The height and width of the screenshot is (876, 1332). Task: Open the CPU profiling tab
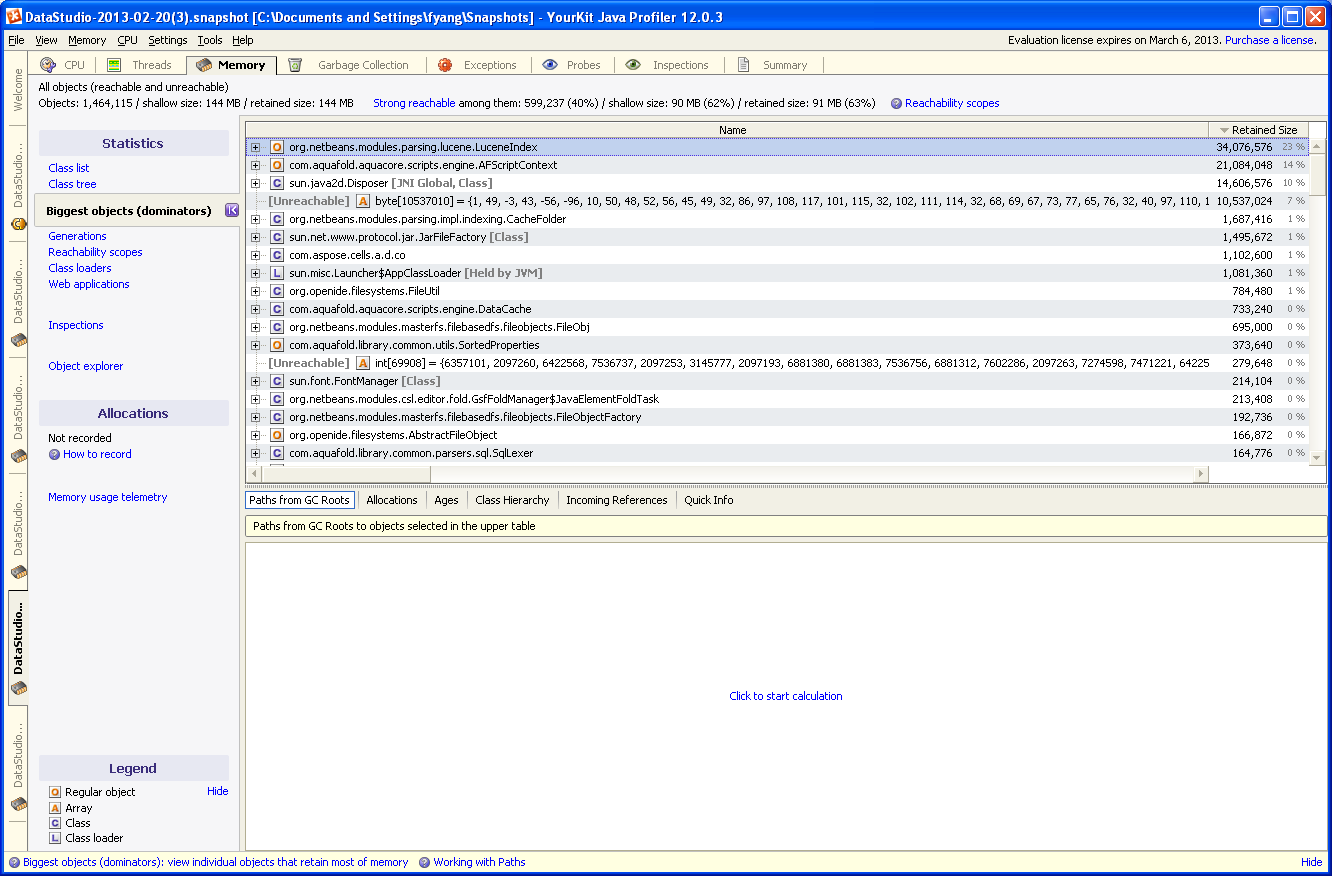63,65
